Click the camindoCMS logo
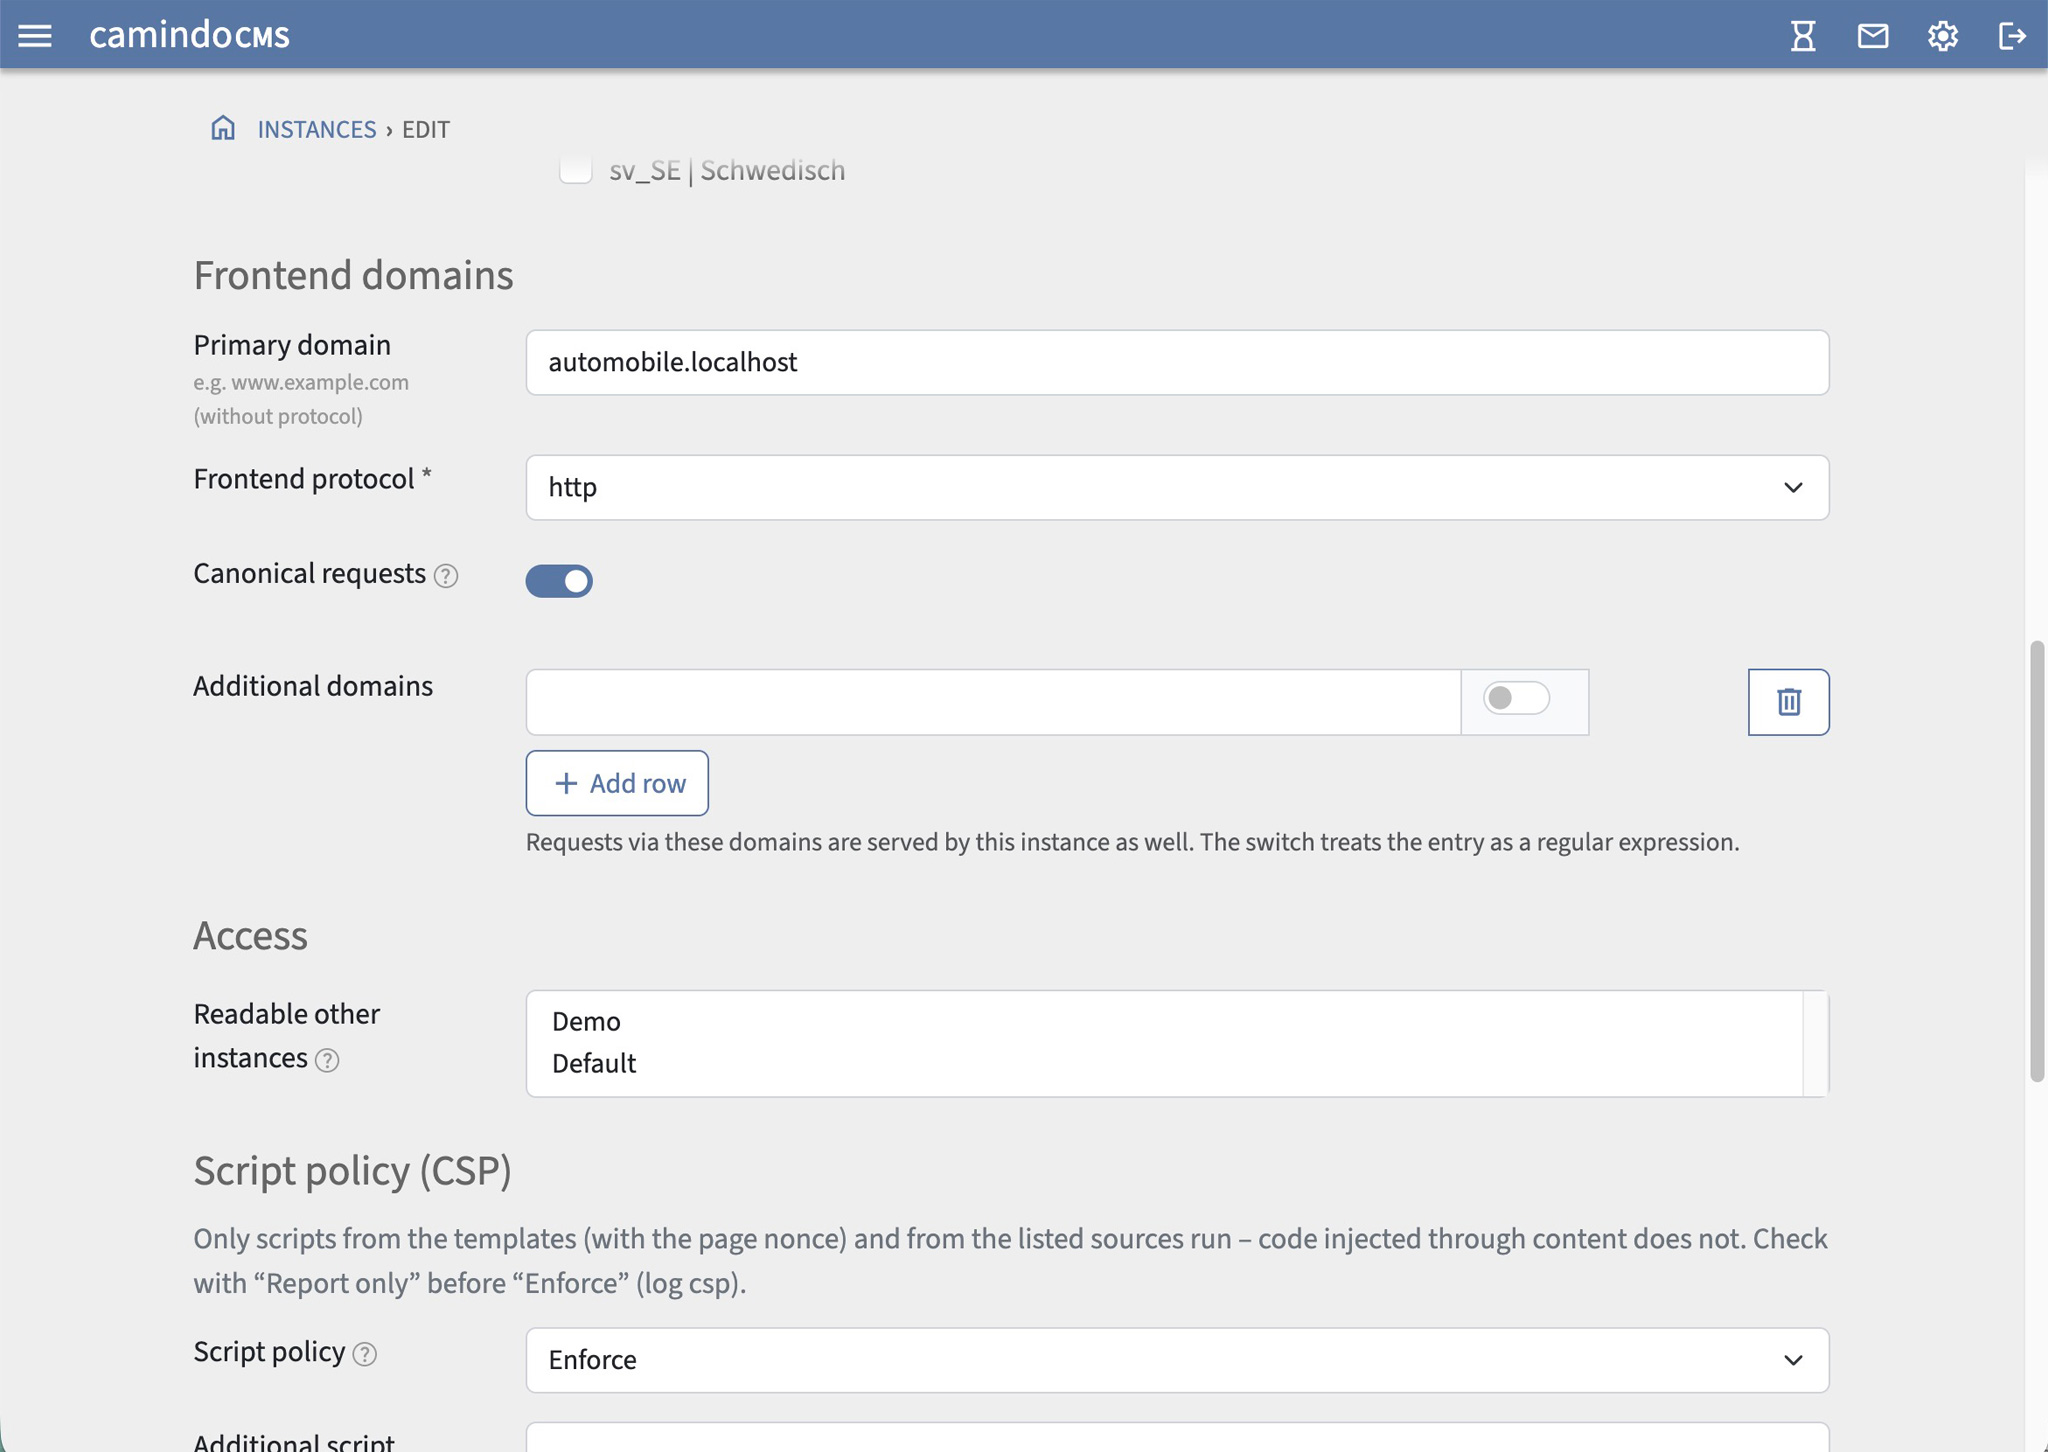The width and height of the screenshot is (2048, 1452). pyautogui.click(x=190, y=36)
